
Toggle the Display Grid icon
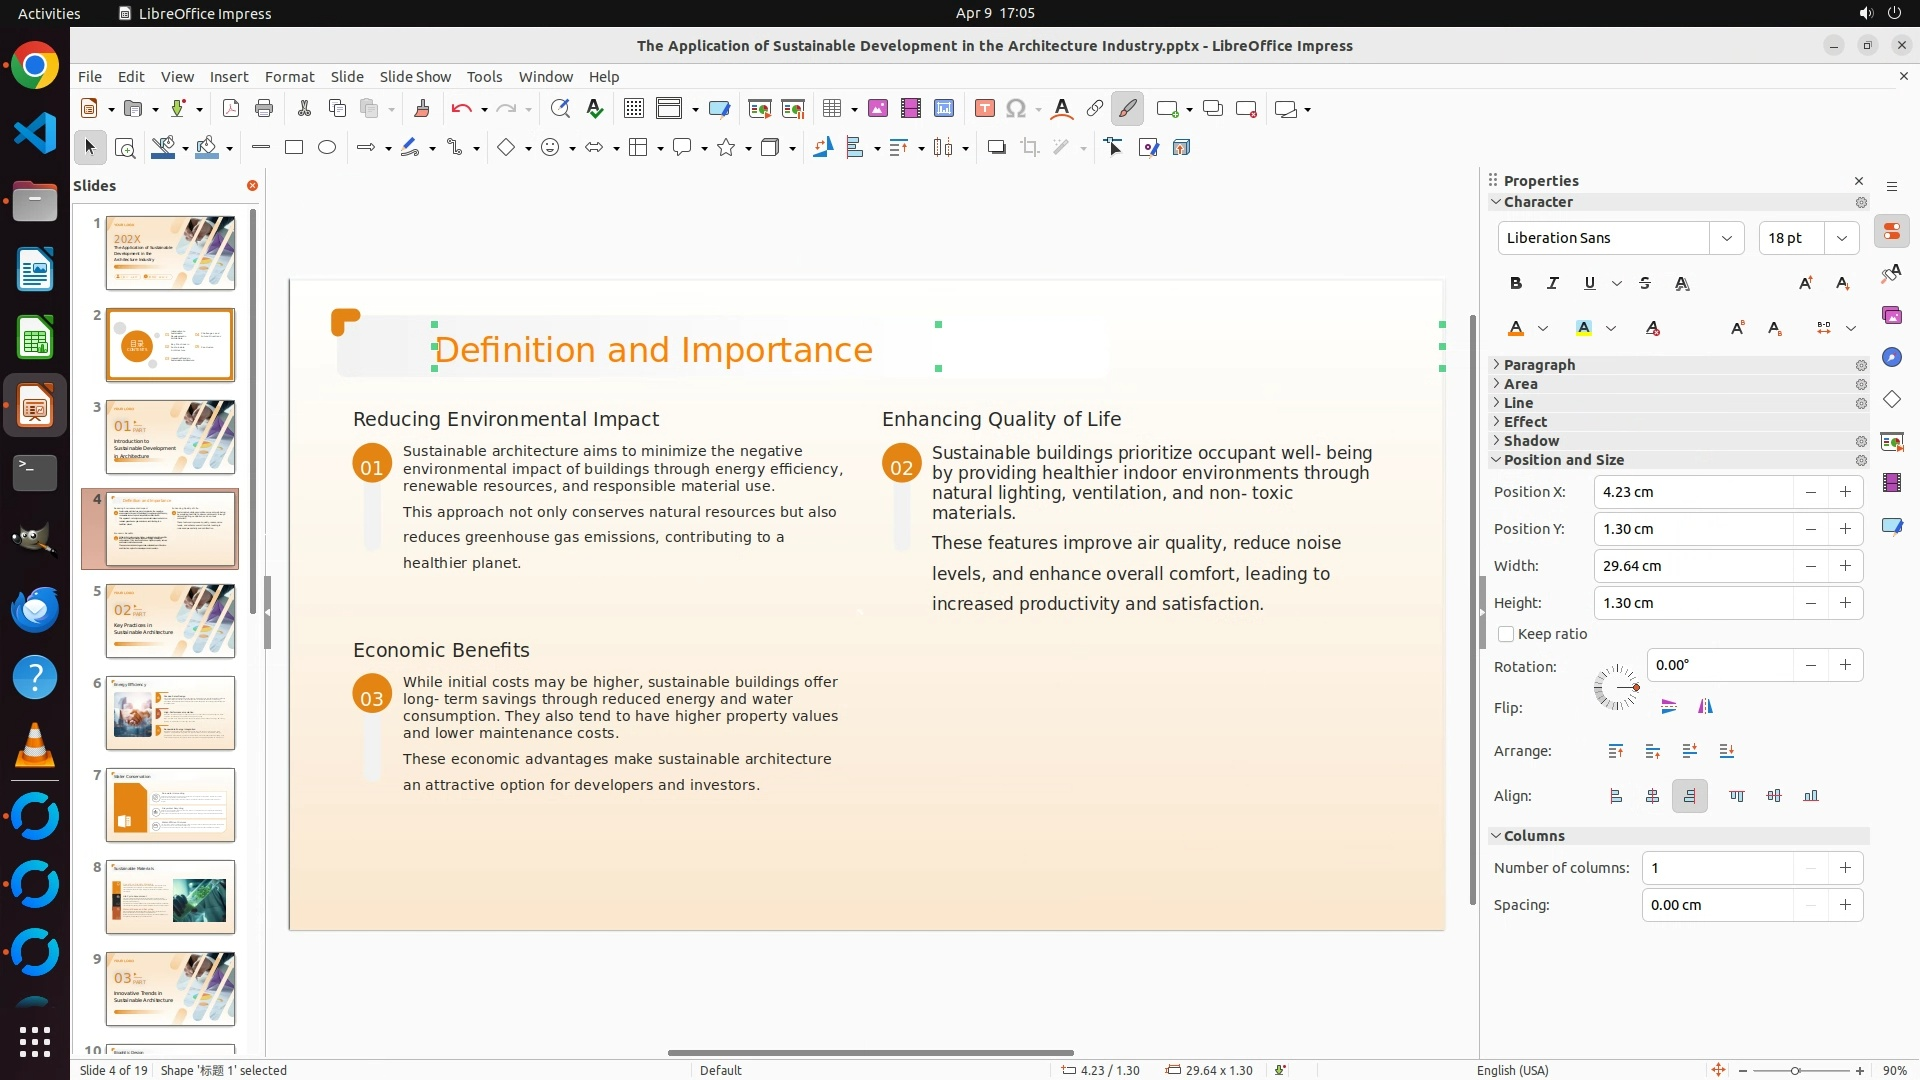click(x=633, y=109)
